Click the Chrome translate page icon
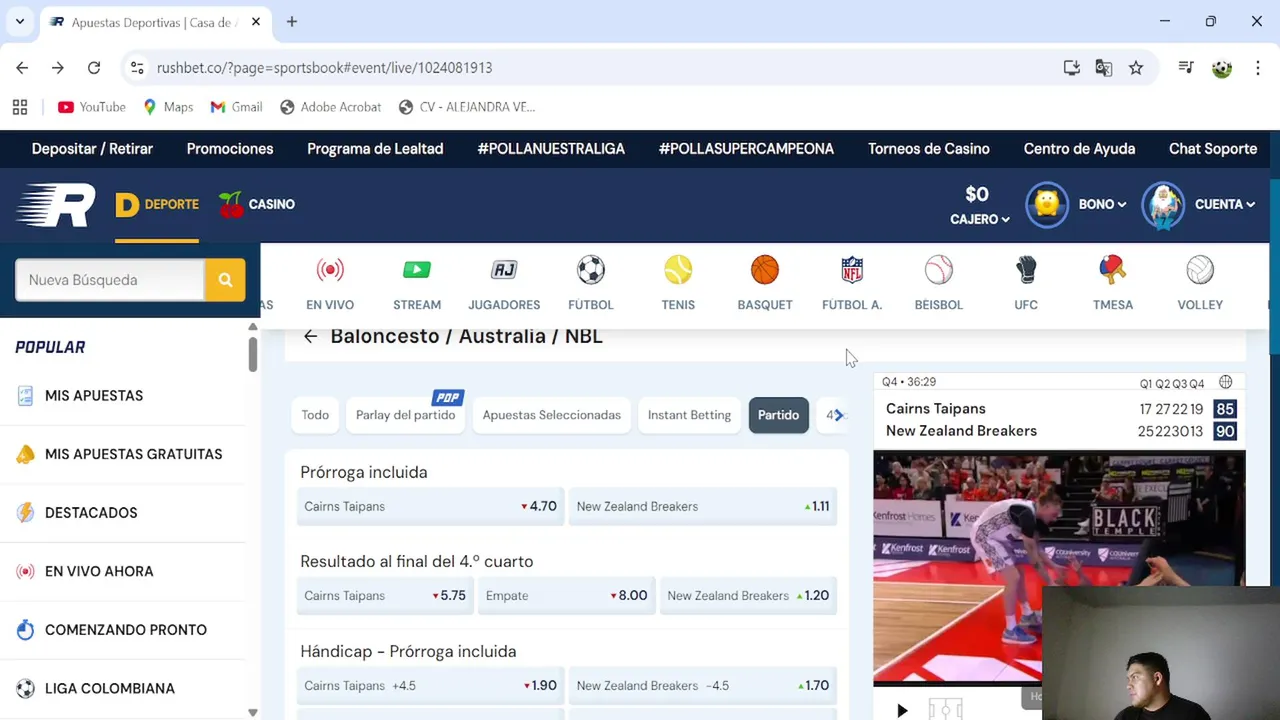 [1104, 68]
